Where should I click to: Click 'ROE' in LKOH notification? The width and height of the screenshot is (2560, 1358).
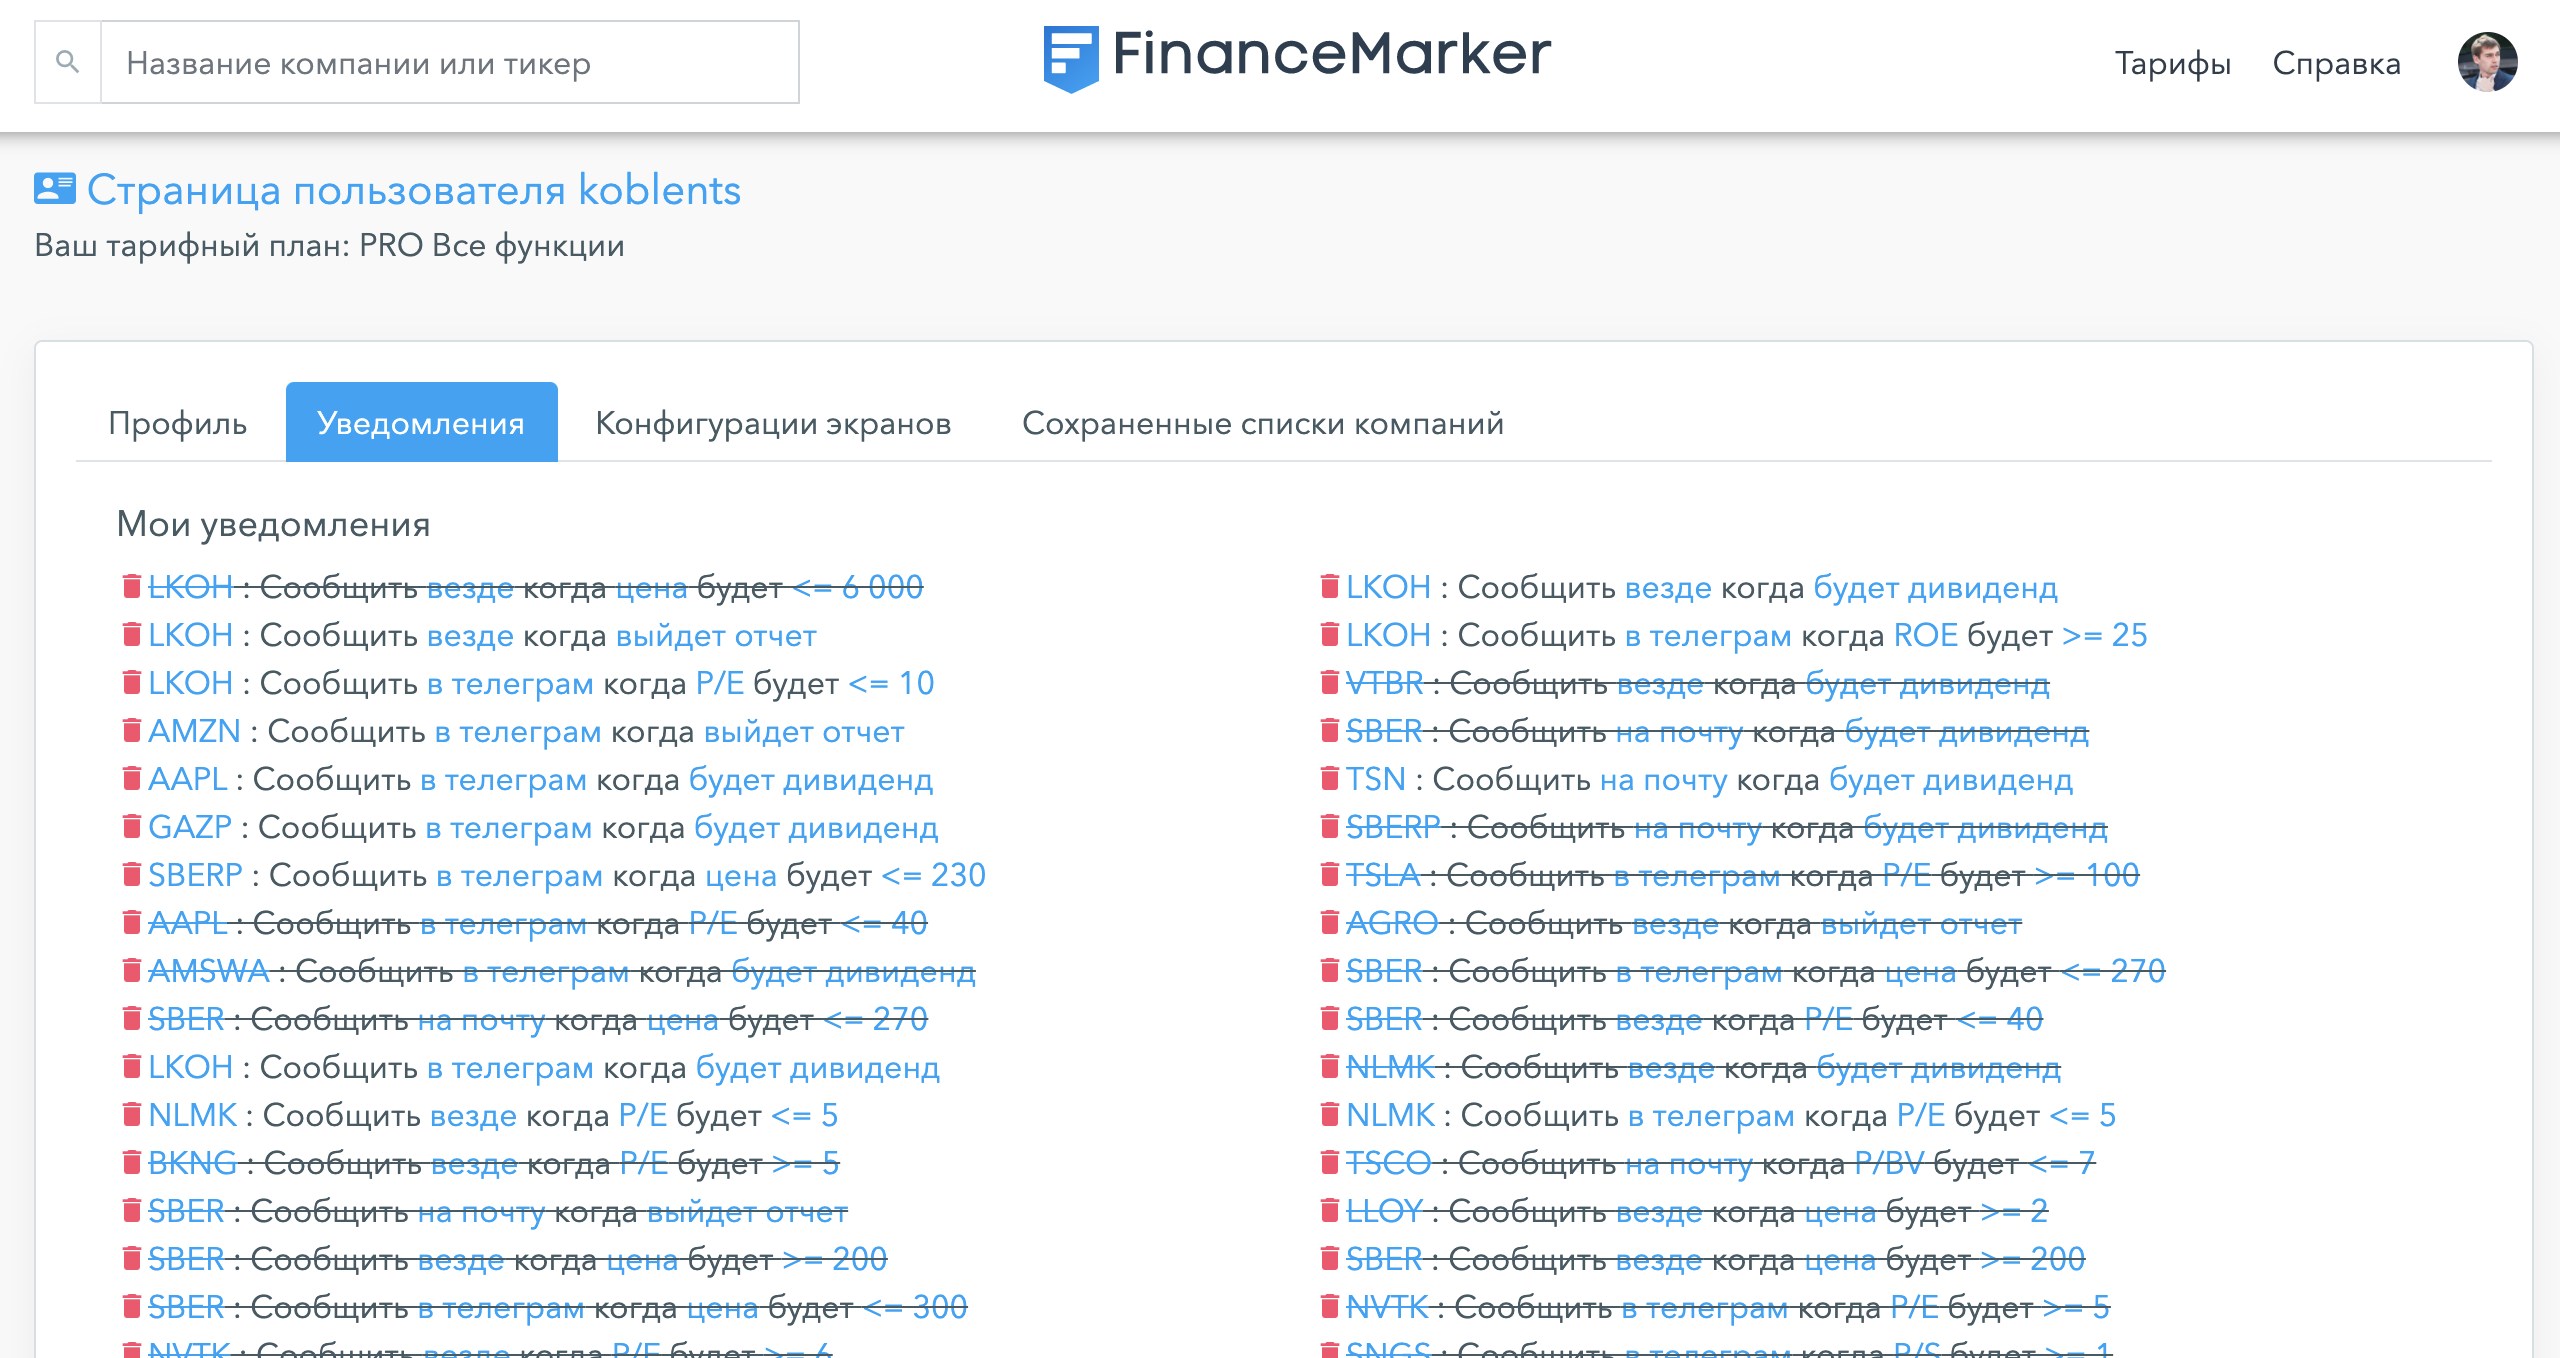[x=1926, y=635]
